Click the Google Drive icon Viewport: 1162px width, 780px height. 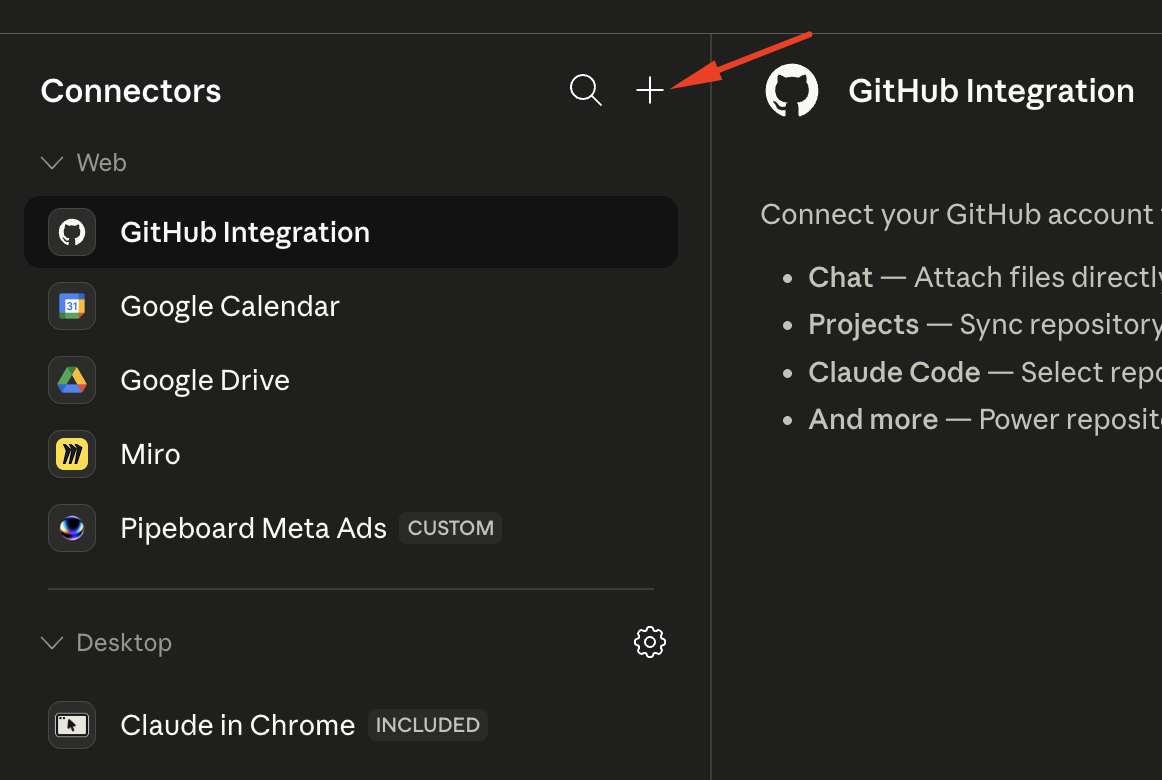(72, 380)
